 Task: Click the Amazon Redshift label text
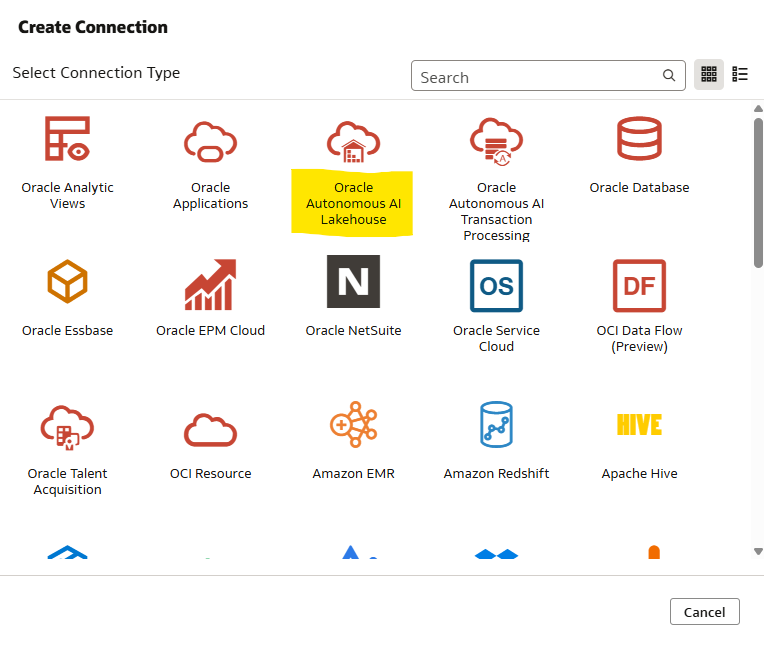click(496, 474)
